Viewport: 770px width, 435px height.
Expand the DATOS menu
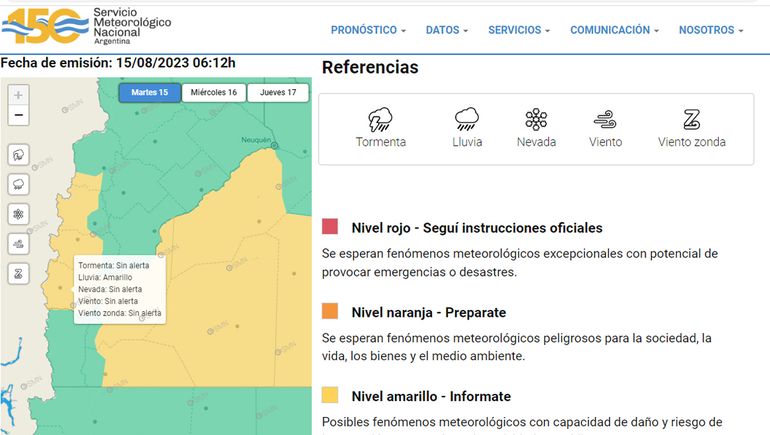(x=446, y=30)
